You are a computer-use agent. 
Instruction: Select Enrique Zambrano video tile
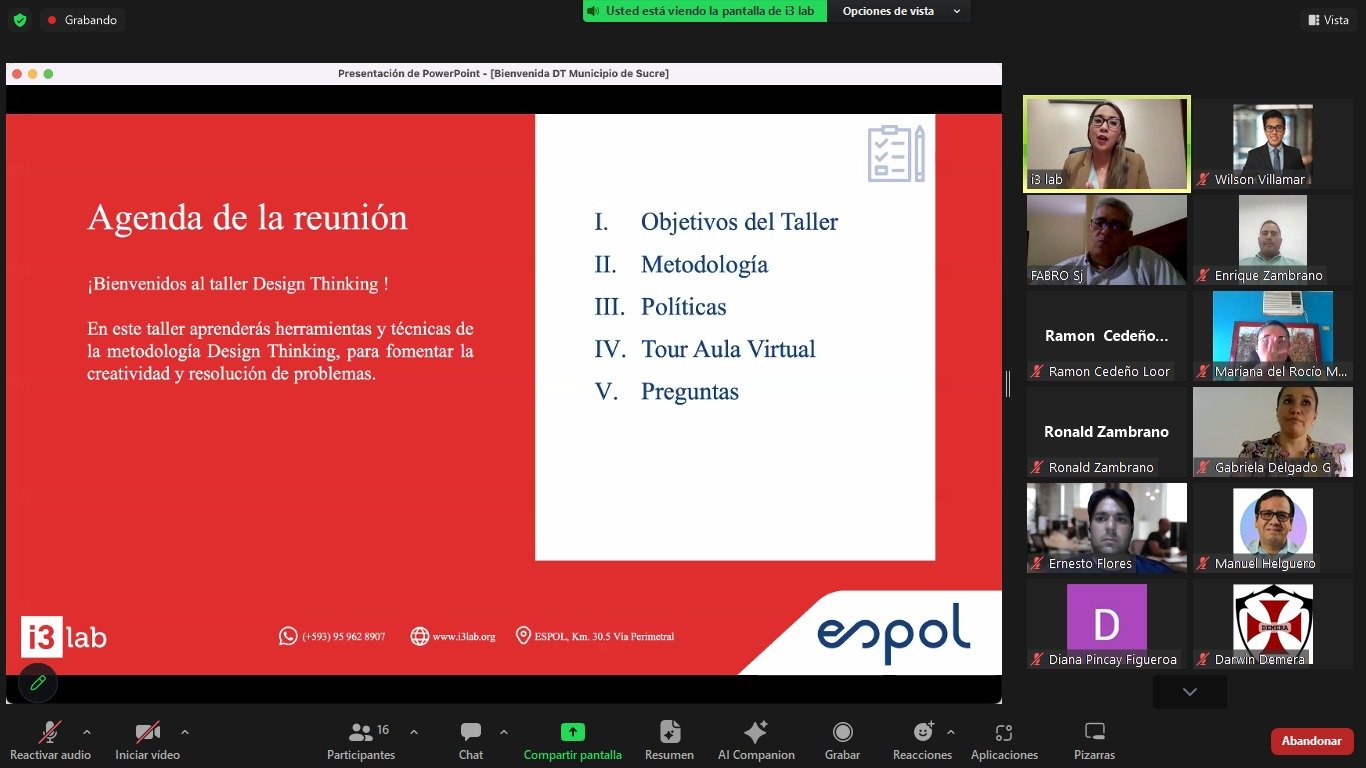point(1273,240)
